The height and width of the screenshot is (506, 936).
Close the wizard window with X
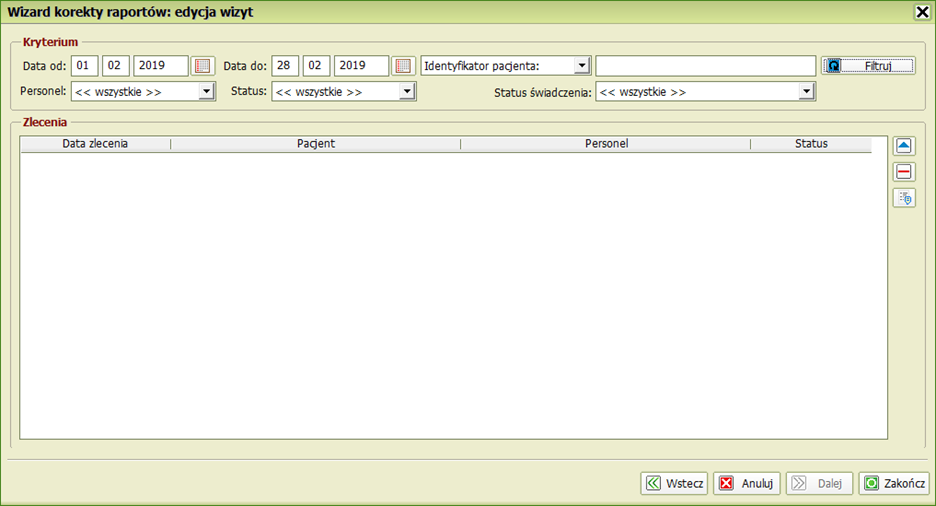(921, 12)
